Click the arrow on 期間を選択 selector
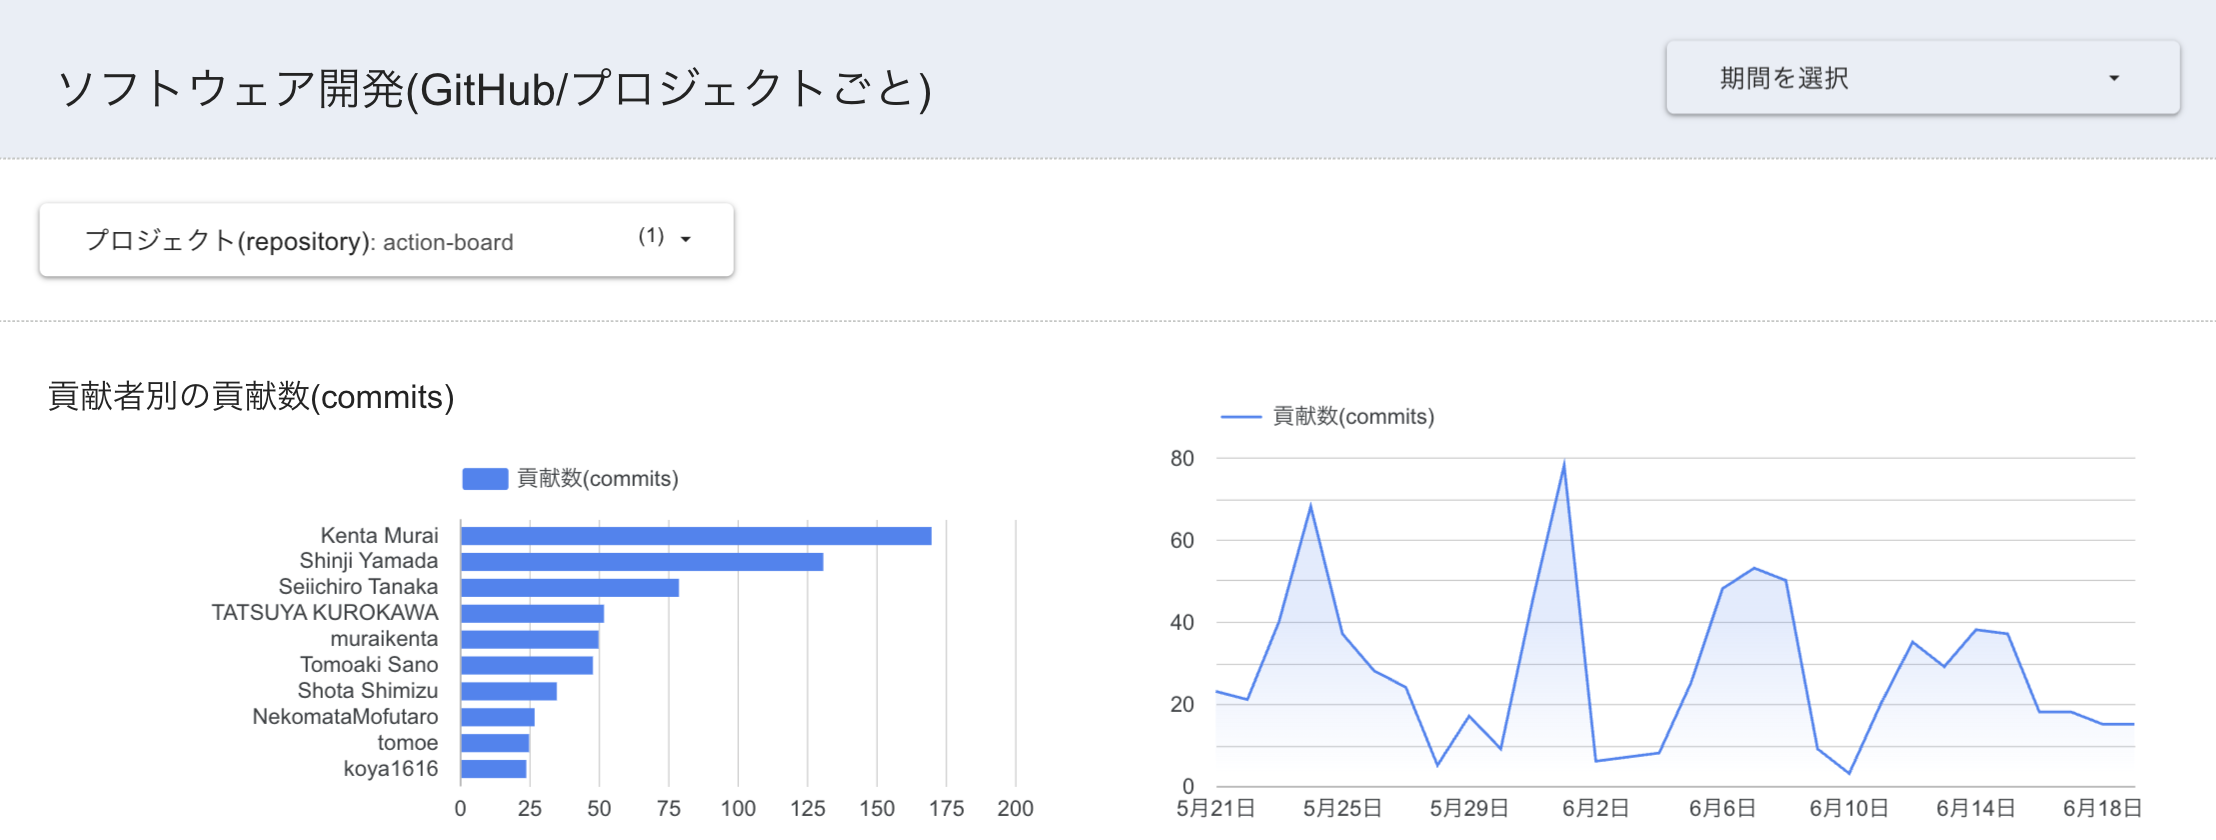Image resolution: width=2216 pixels, height=840 pixels. 2114,78
